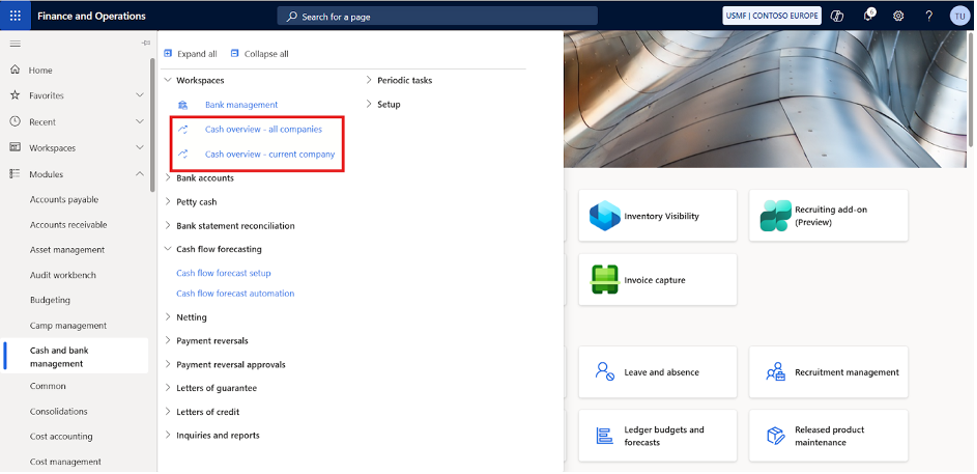Open Cash flow forecast setup link
This screenshot has height=474, width=977.
pyautogui.click(x=223, y=273)
